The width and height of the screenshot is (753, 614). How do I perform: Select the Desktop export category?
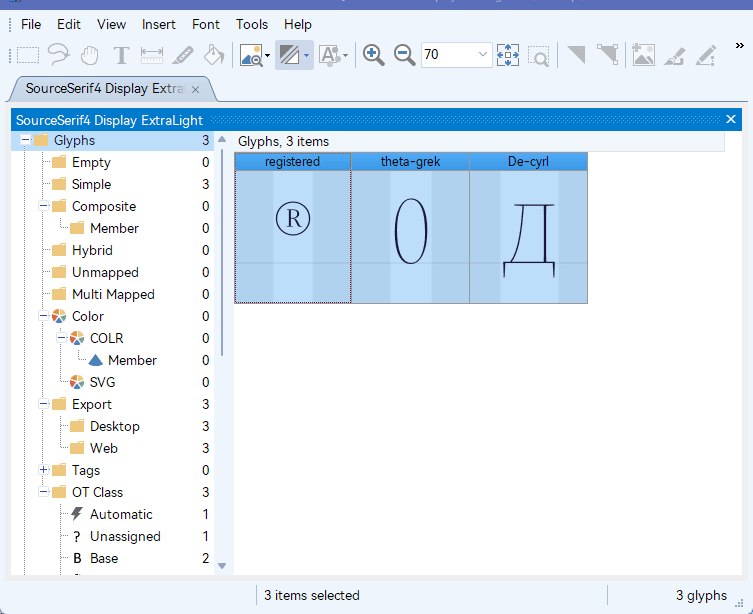point(115,426)
